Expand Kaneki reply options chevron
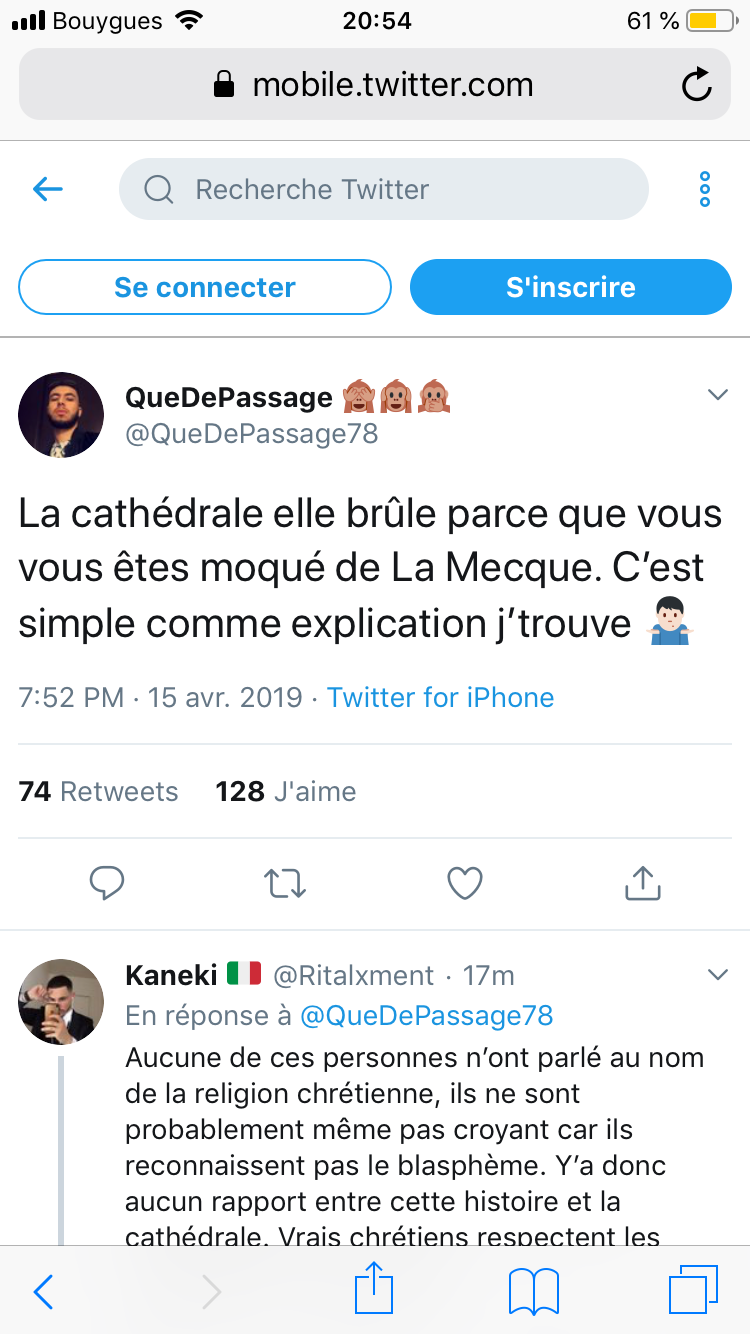 [x=718, y=974]
